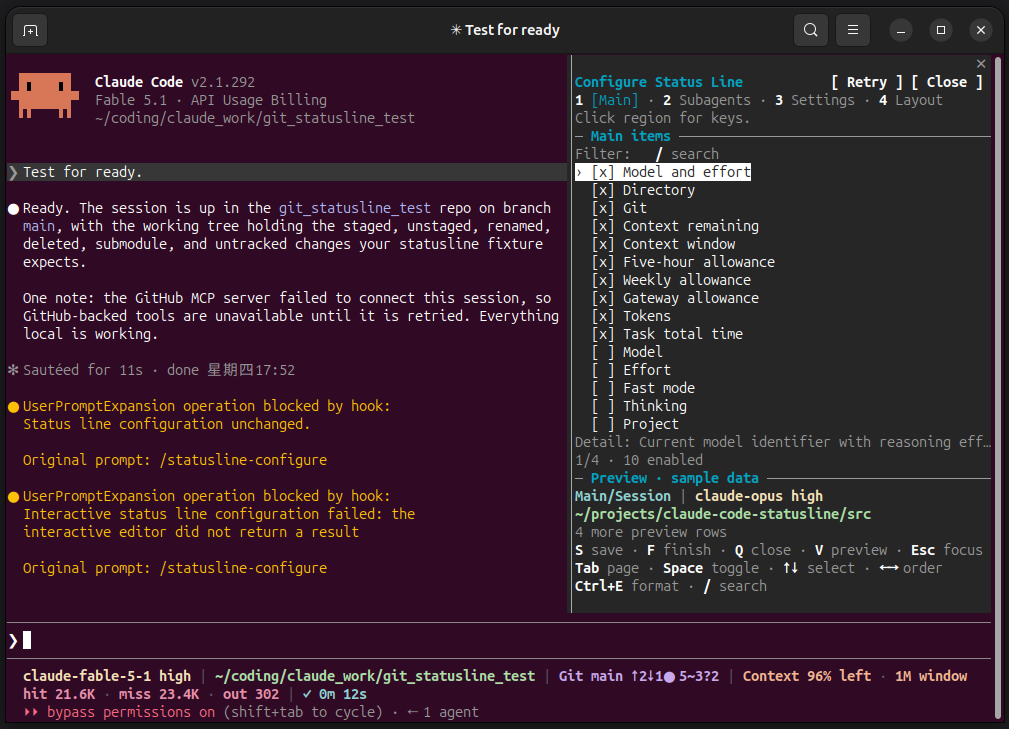Screen dimensions: 1009x729
Task: Click the Detail description line
Action: [782, 442]
